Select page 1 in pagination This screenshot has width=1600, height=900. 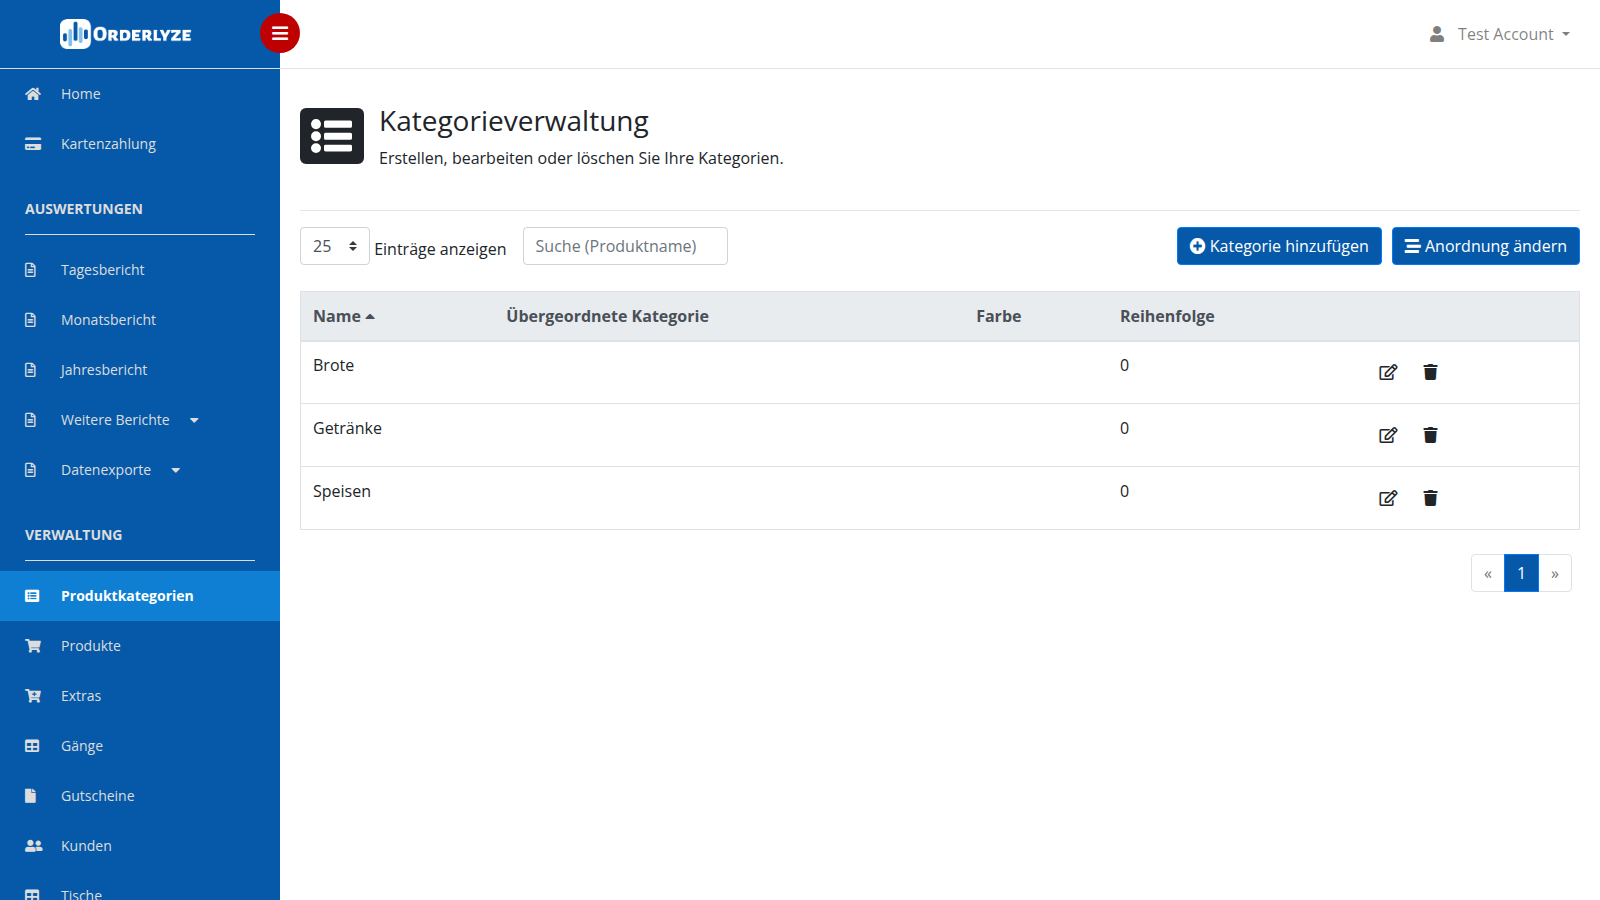tap(1521, 573)
